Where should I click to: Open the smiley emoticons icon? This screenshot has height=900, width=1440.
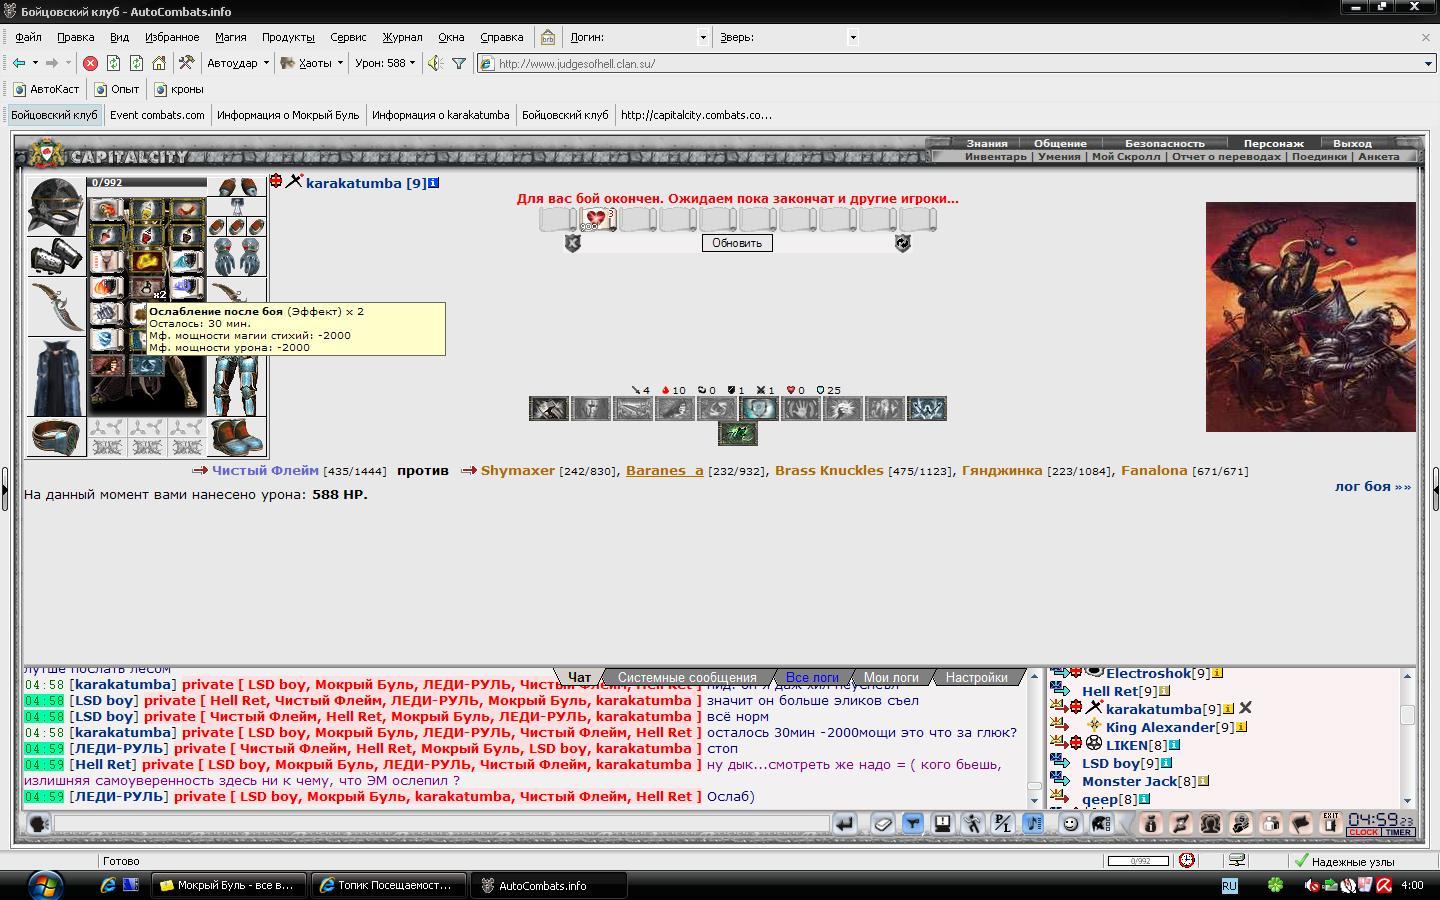pos(1071,824)
